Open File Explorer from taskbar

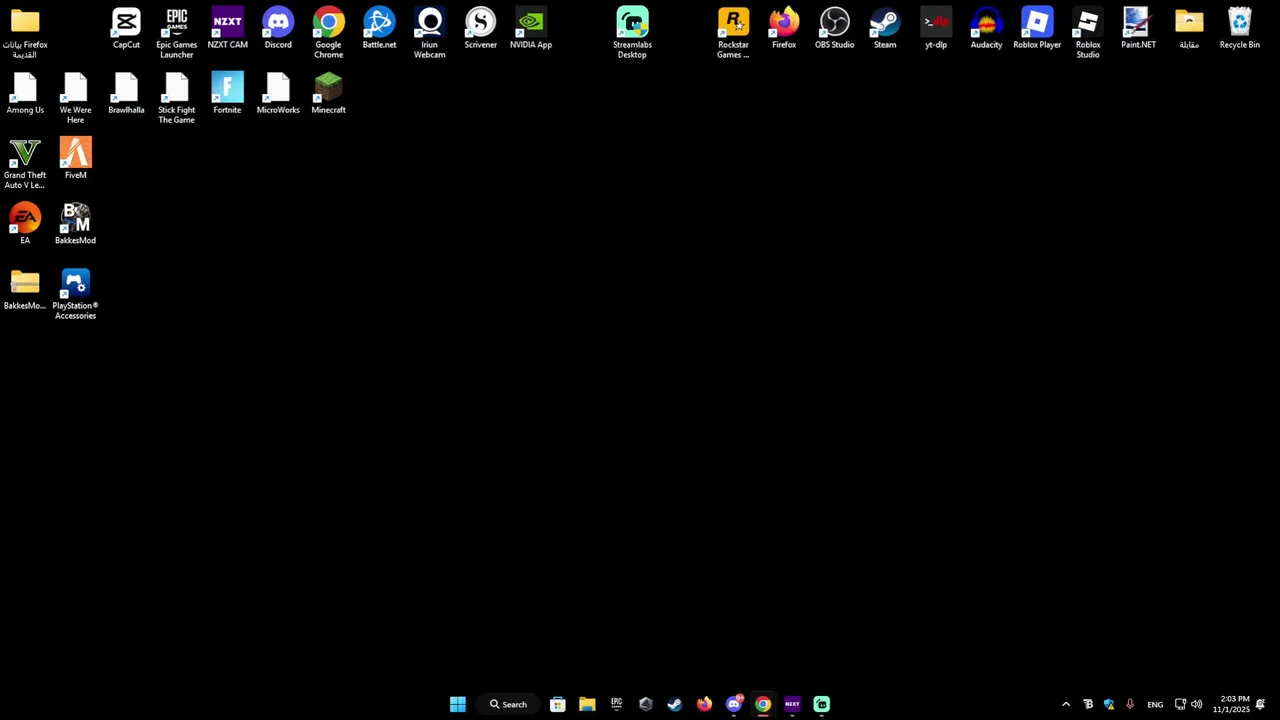pyautogui.click(x=587, y=704)
